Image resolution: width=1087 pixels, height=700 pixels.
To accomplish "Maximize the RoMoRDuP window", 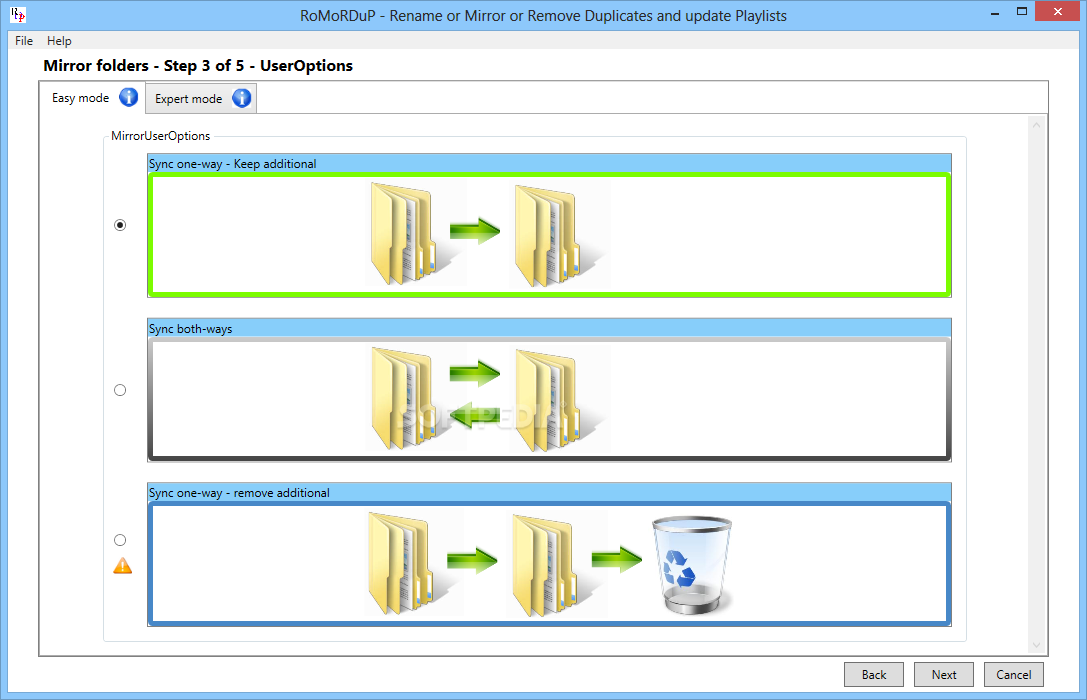I will point(1022,12).
